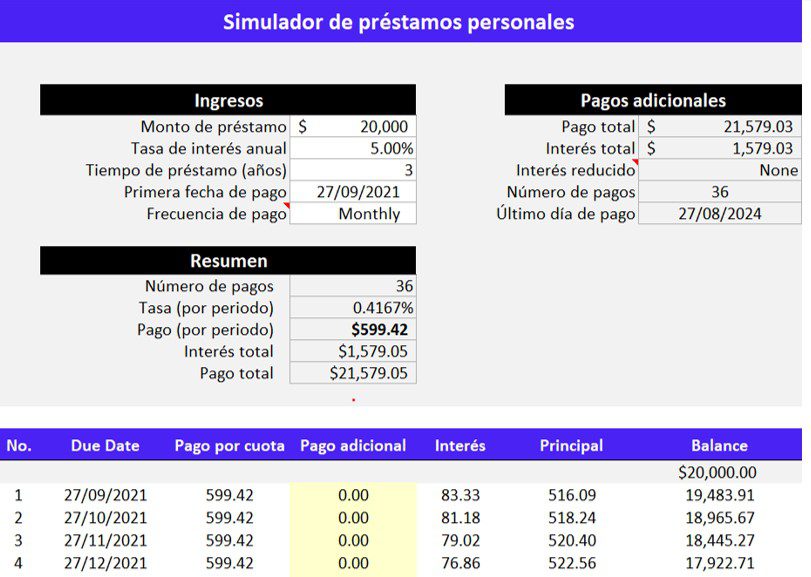Click the Último día de pago date cell
811x577 pixels.
point(720,213)
